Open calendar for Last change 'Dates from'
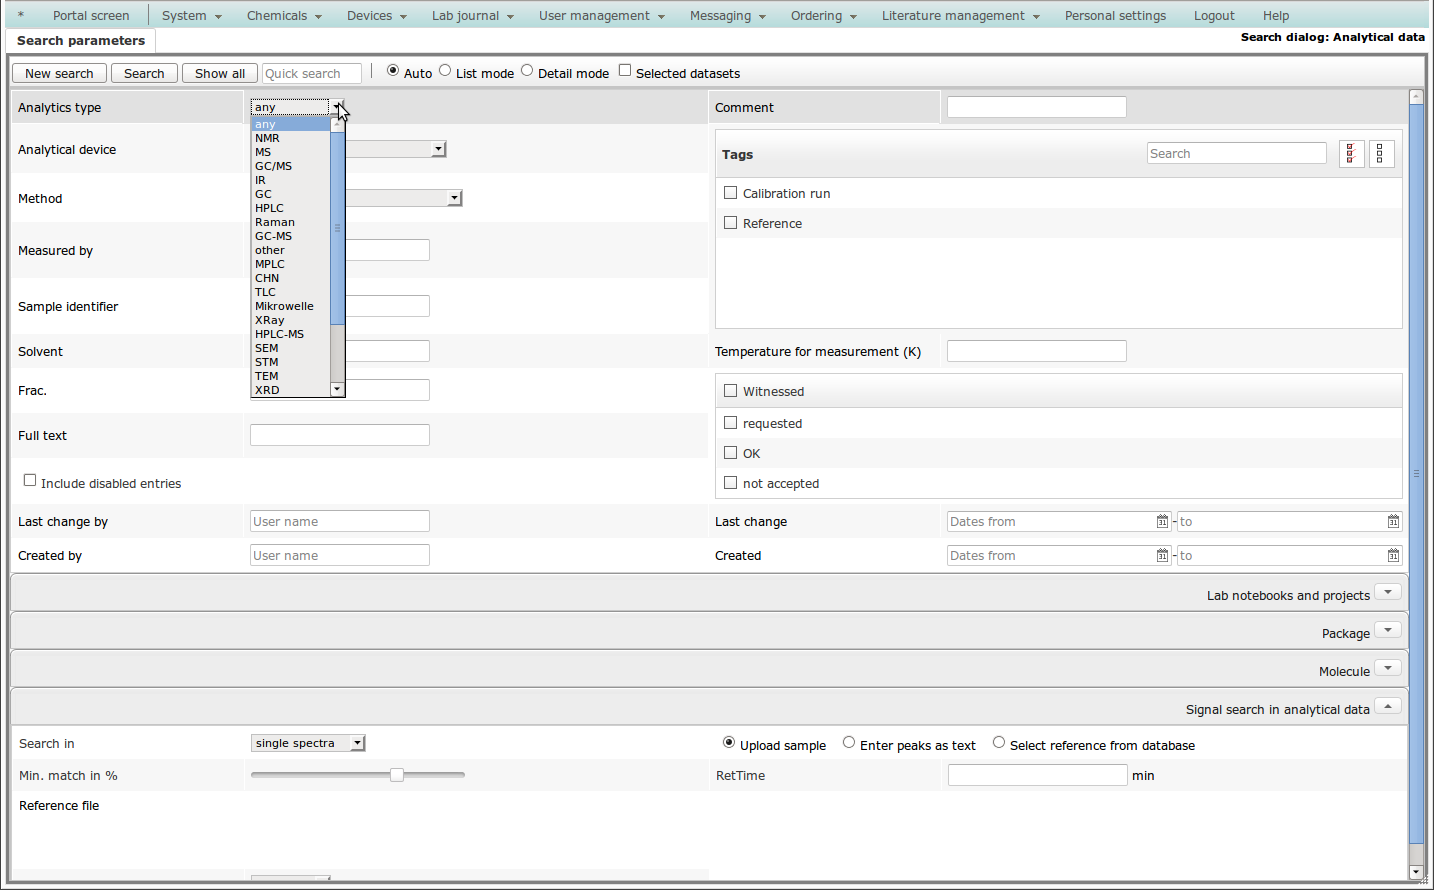The height and width of the screenshot is (890, 1434). point(1162,522)
